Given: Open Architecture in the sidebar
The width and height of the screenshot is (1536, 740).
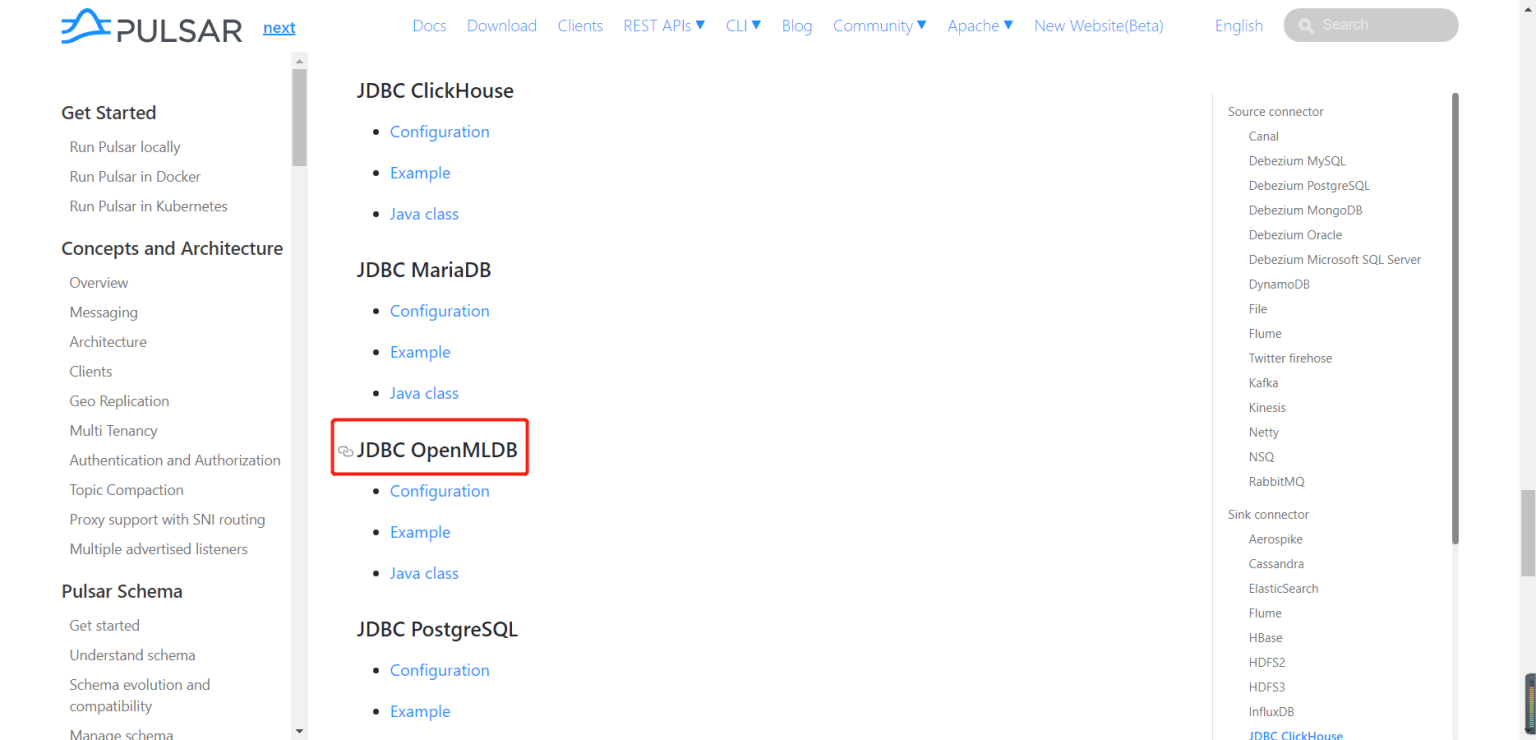Looking at the screenshot, I should pyautogui.click(x=108, y=342).
